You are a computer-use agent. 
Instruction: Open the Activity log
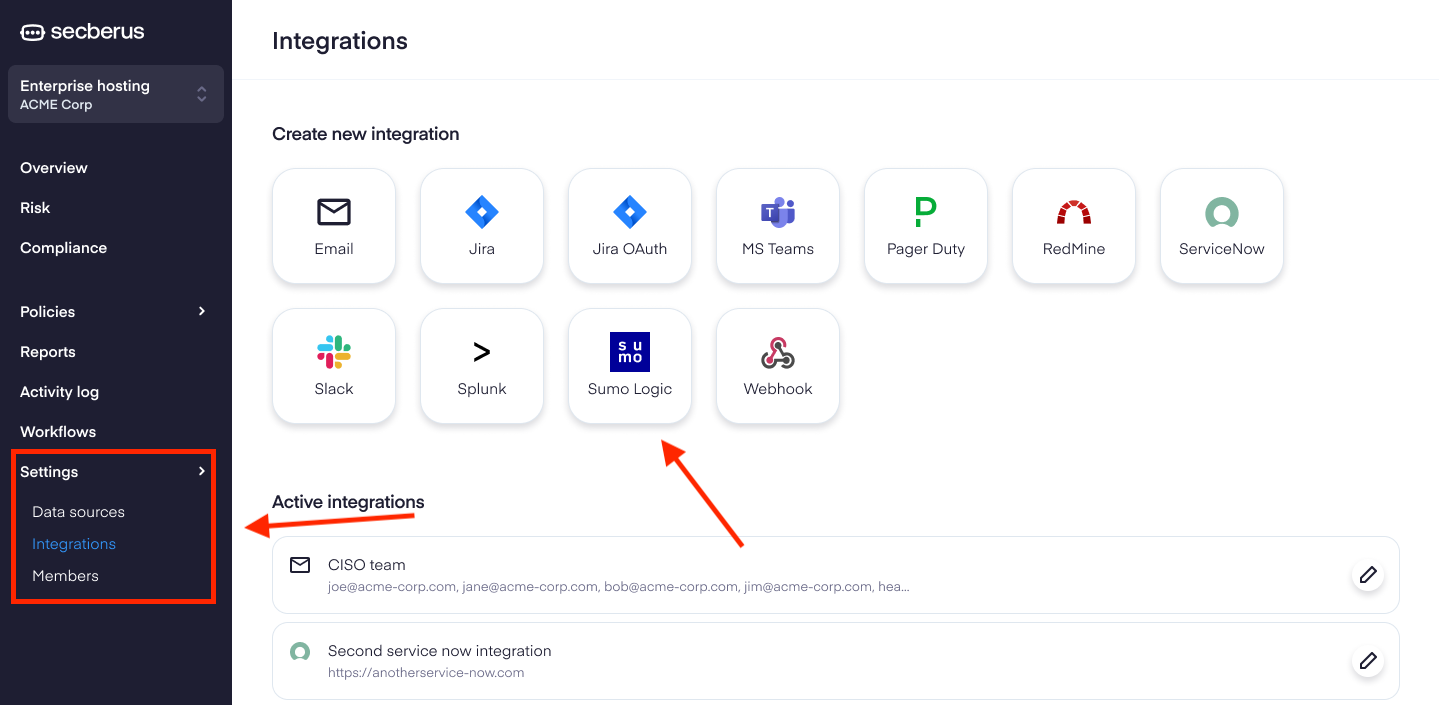59,392
